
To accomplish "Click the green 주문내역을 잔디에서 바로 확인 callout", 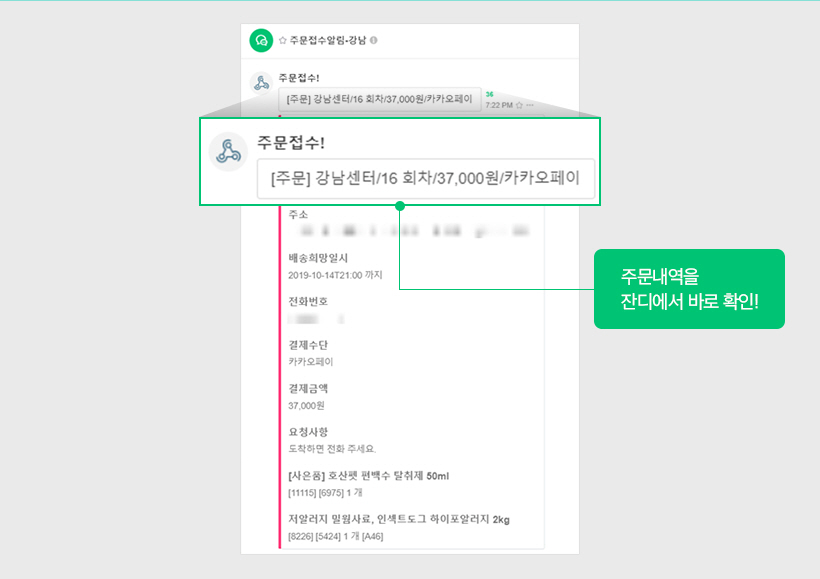I will (x=689, y=289).
